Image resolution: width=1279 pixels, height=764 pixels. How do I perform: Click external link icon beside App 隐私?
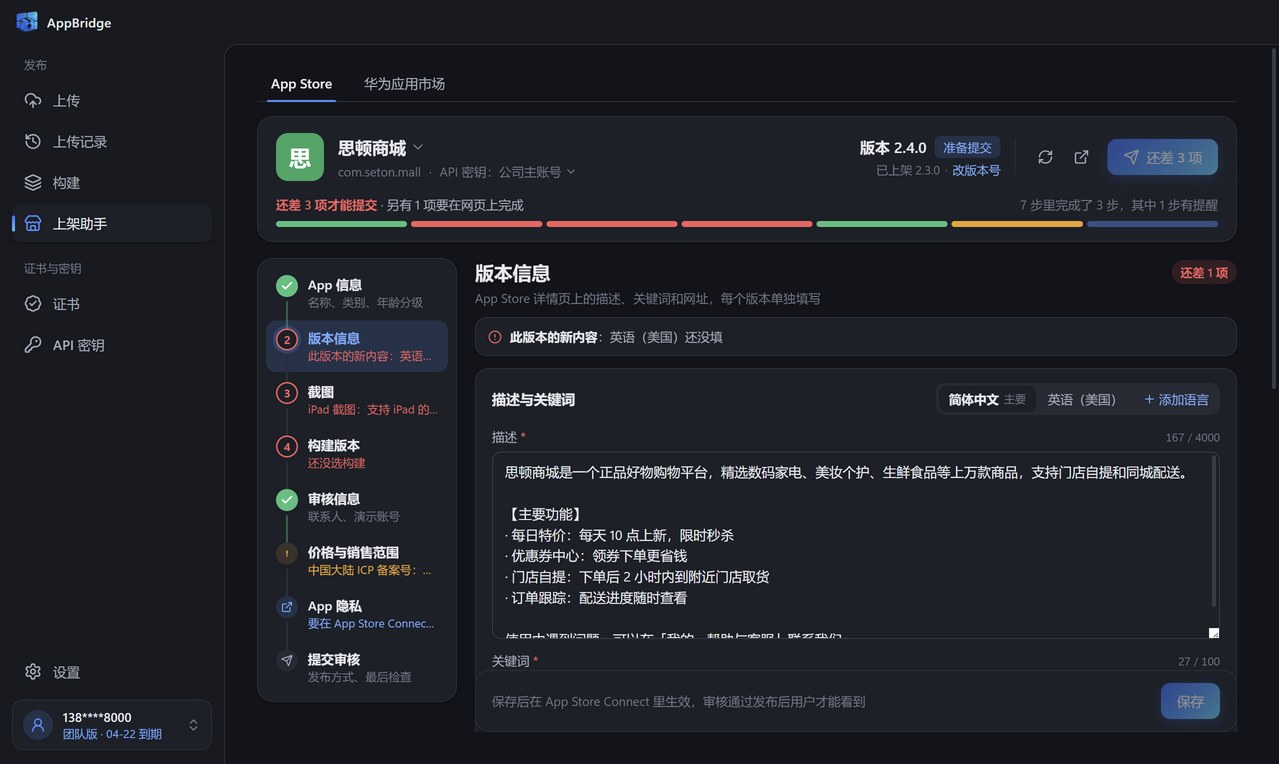[287, 607]
